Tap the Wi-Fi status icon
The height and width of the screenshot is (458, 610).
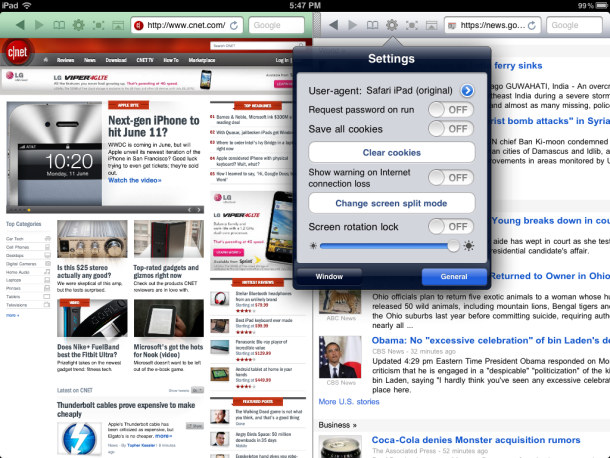pyautogui.click(x=27, y=5)
